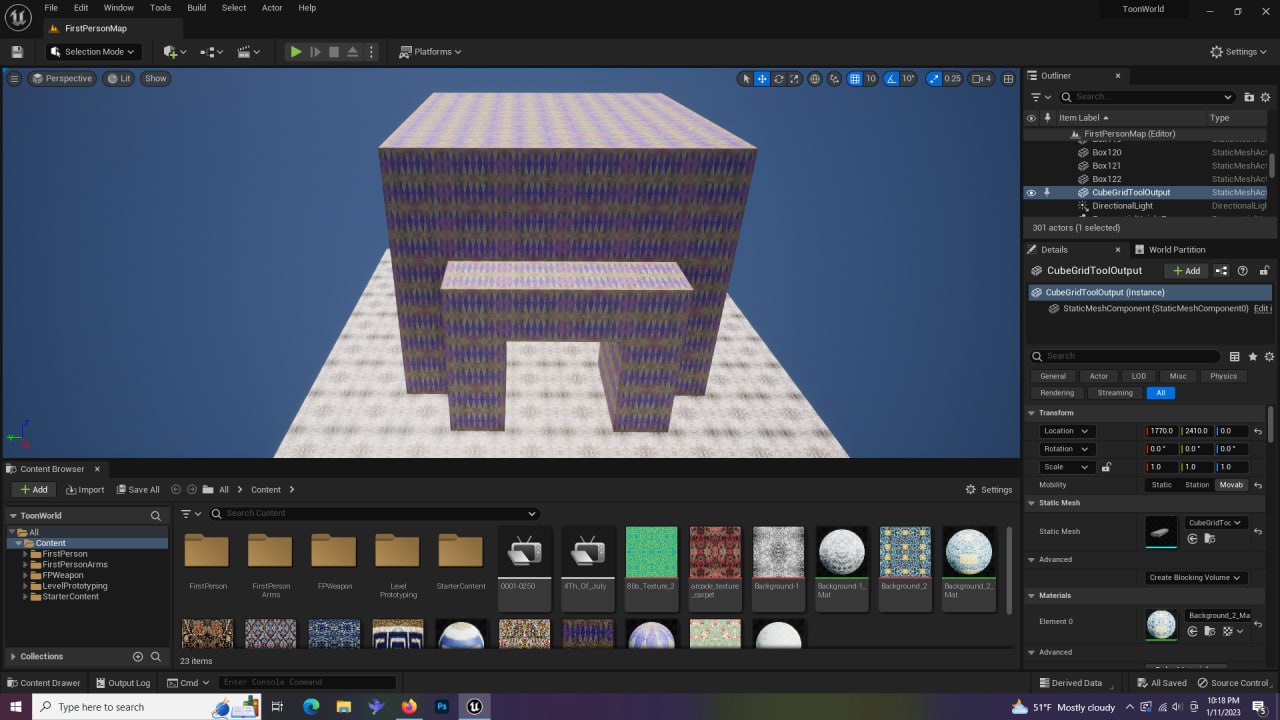Select Box121 in the Outliner
Image resolution: width=1280 pixels, height=720 pixels.
pos(1106,166)
